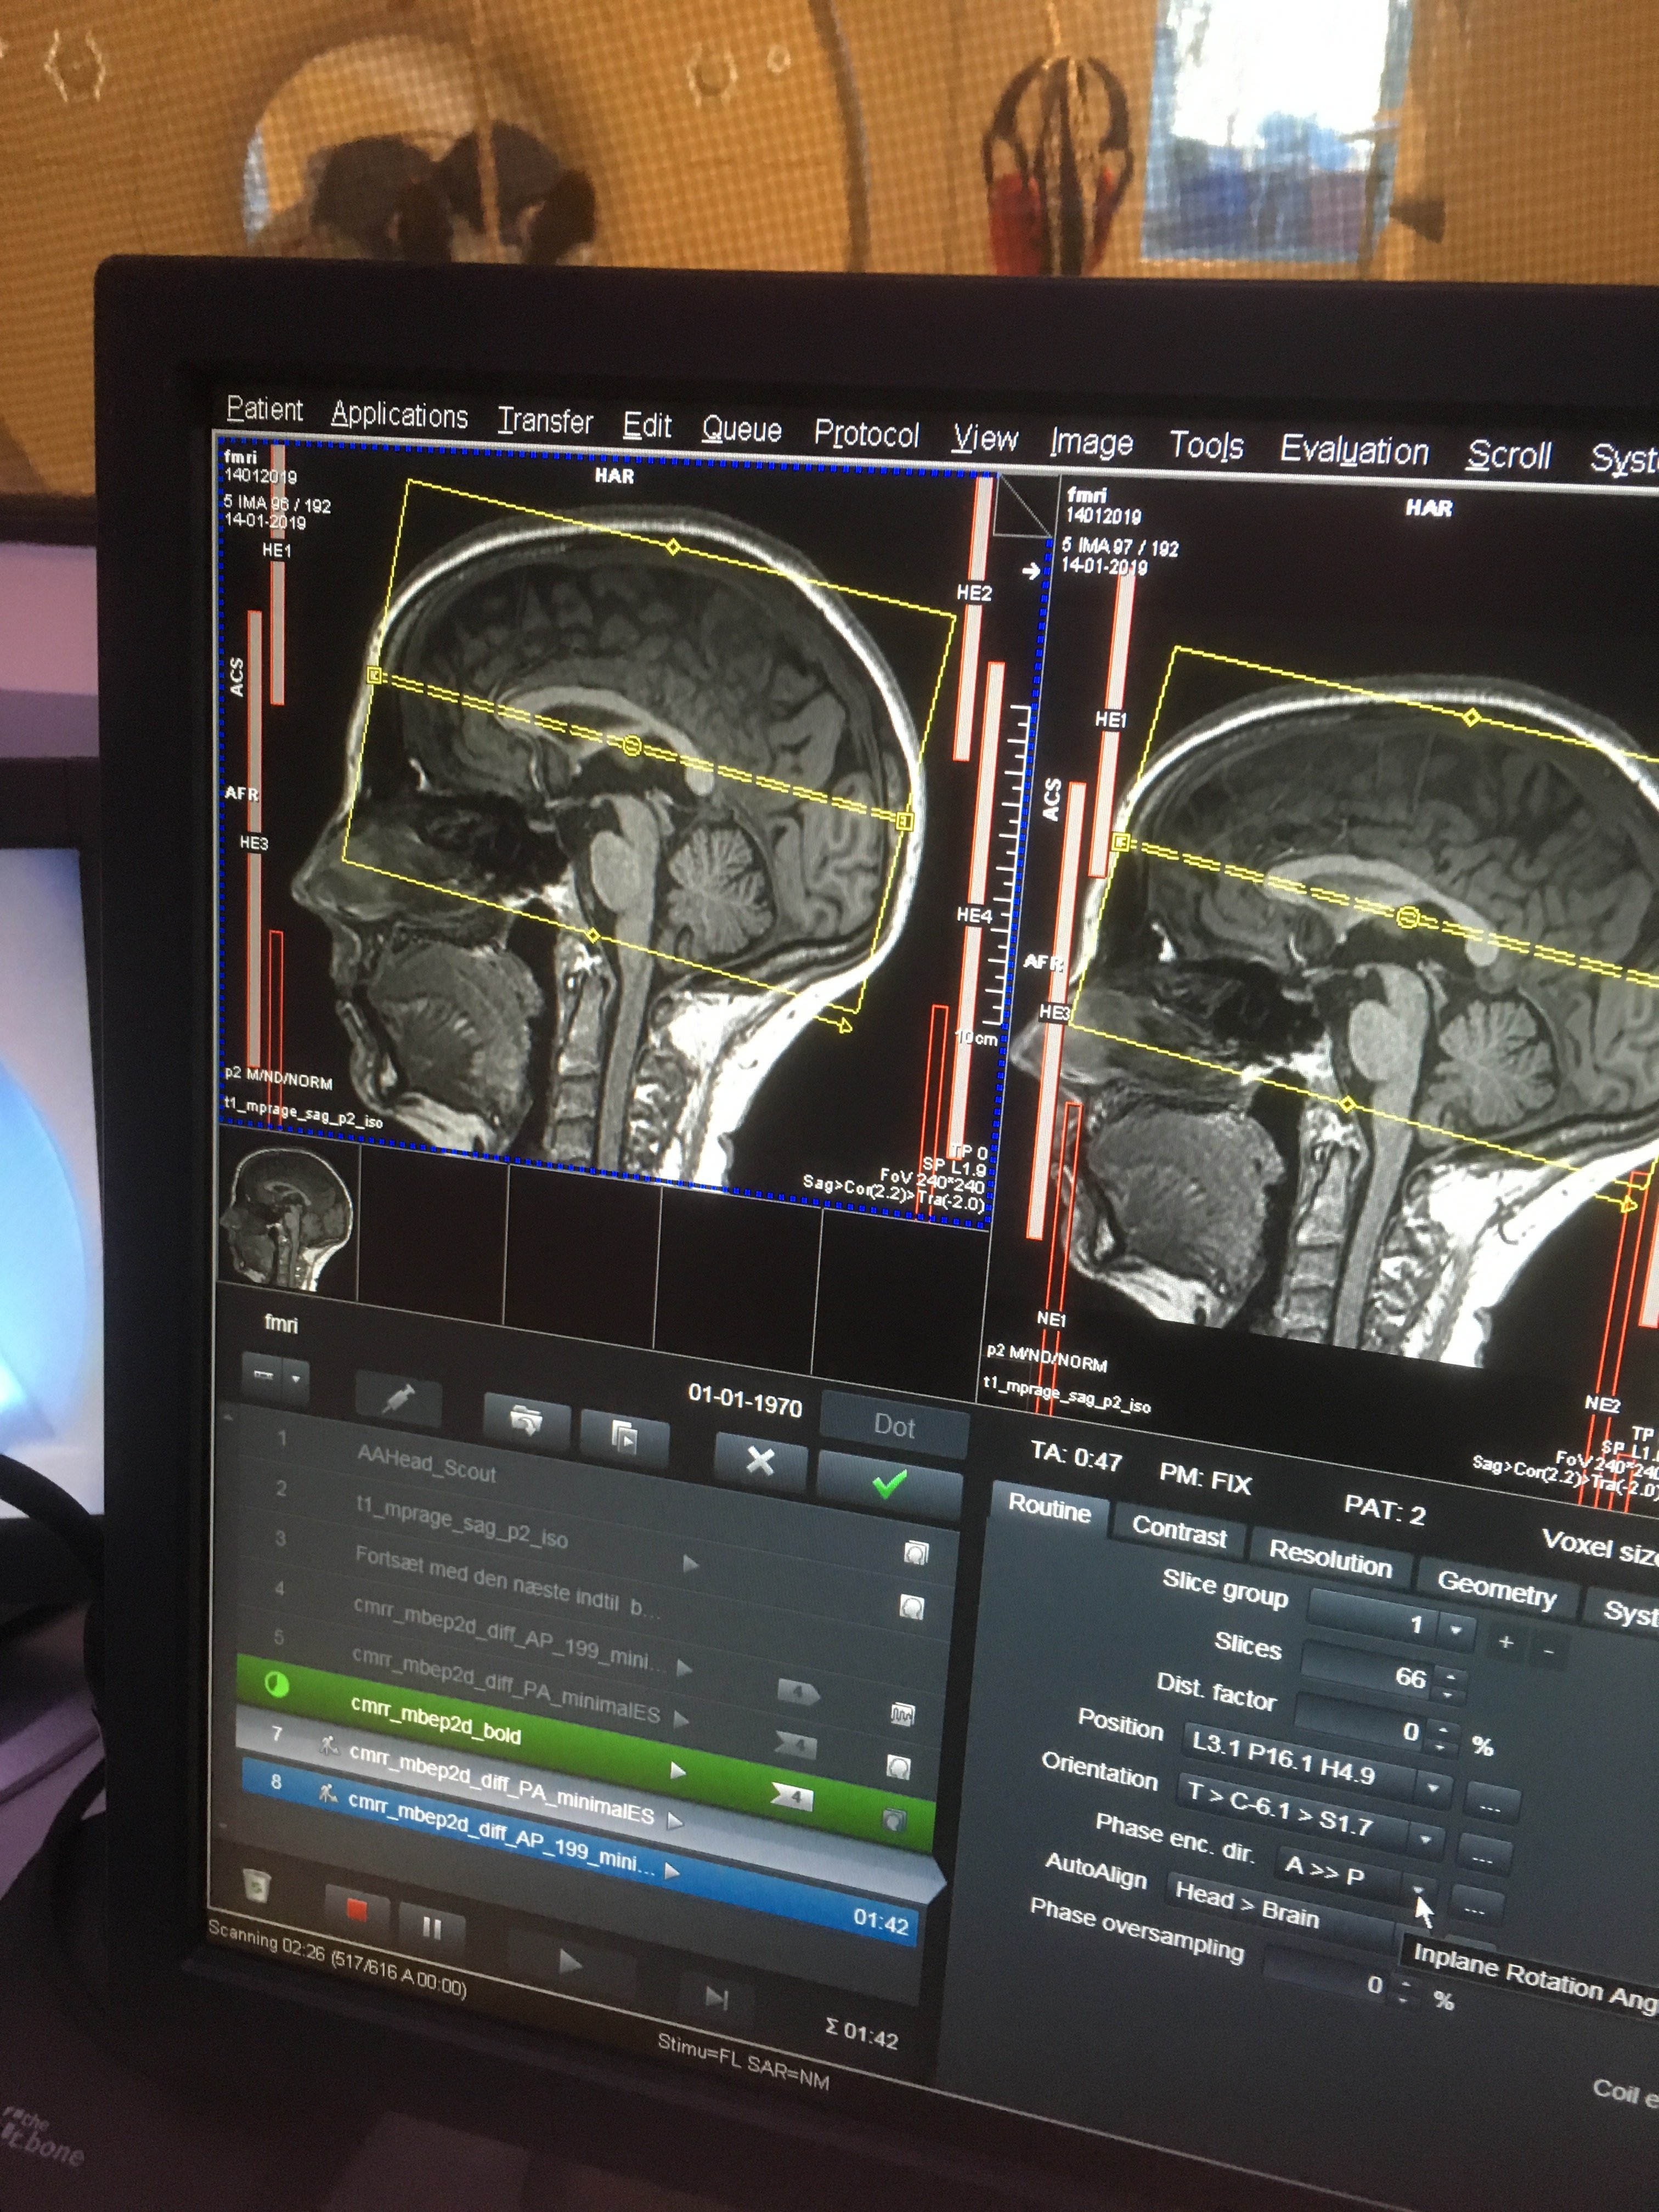Click plus button to add slice group
1659x2212 pixels.
click(1505, 1642)
